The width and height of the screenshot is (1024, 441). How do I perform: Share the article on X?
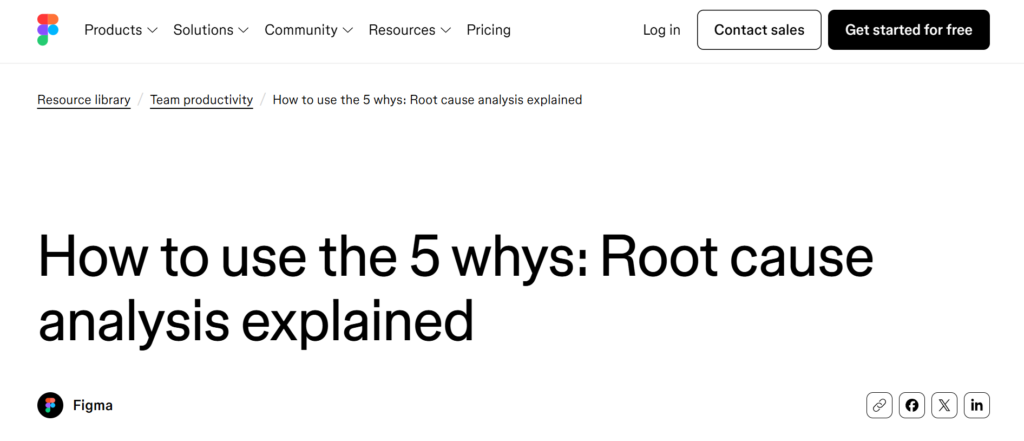944,405
